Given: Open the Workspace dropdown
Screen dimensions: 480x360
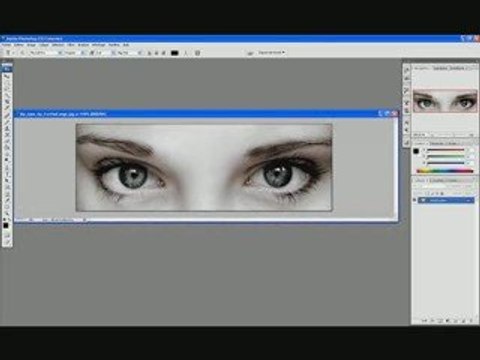Looking at the screenshot, I should [272, 52].
